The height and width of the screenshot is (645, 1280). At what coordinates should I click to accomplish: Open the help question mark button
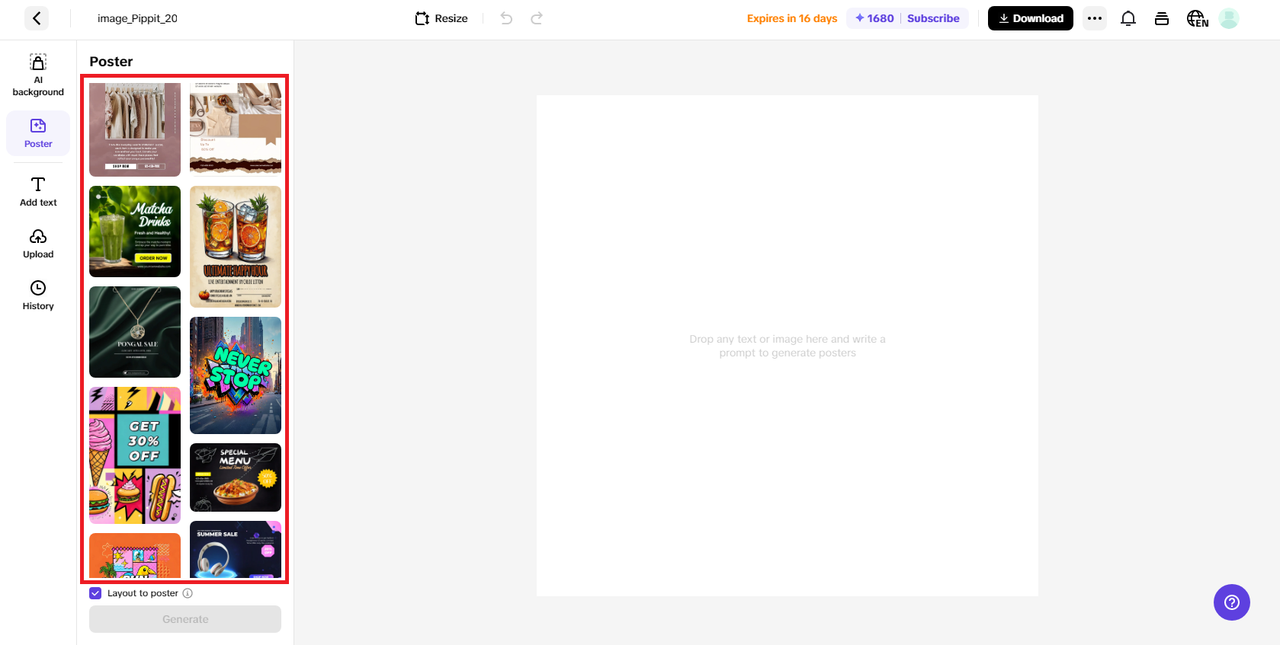pos(1231,602)
